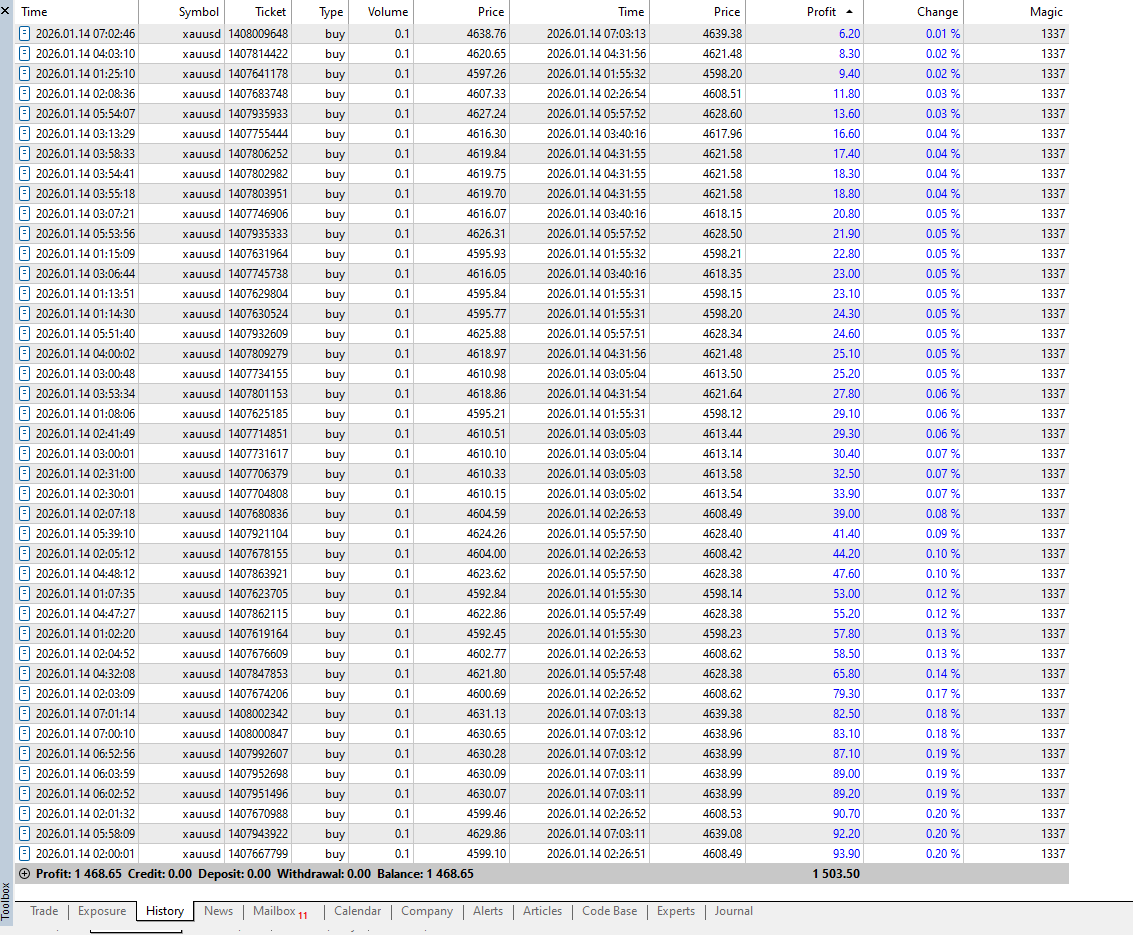Open the Mailbox tab

280,911
